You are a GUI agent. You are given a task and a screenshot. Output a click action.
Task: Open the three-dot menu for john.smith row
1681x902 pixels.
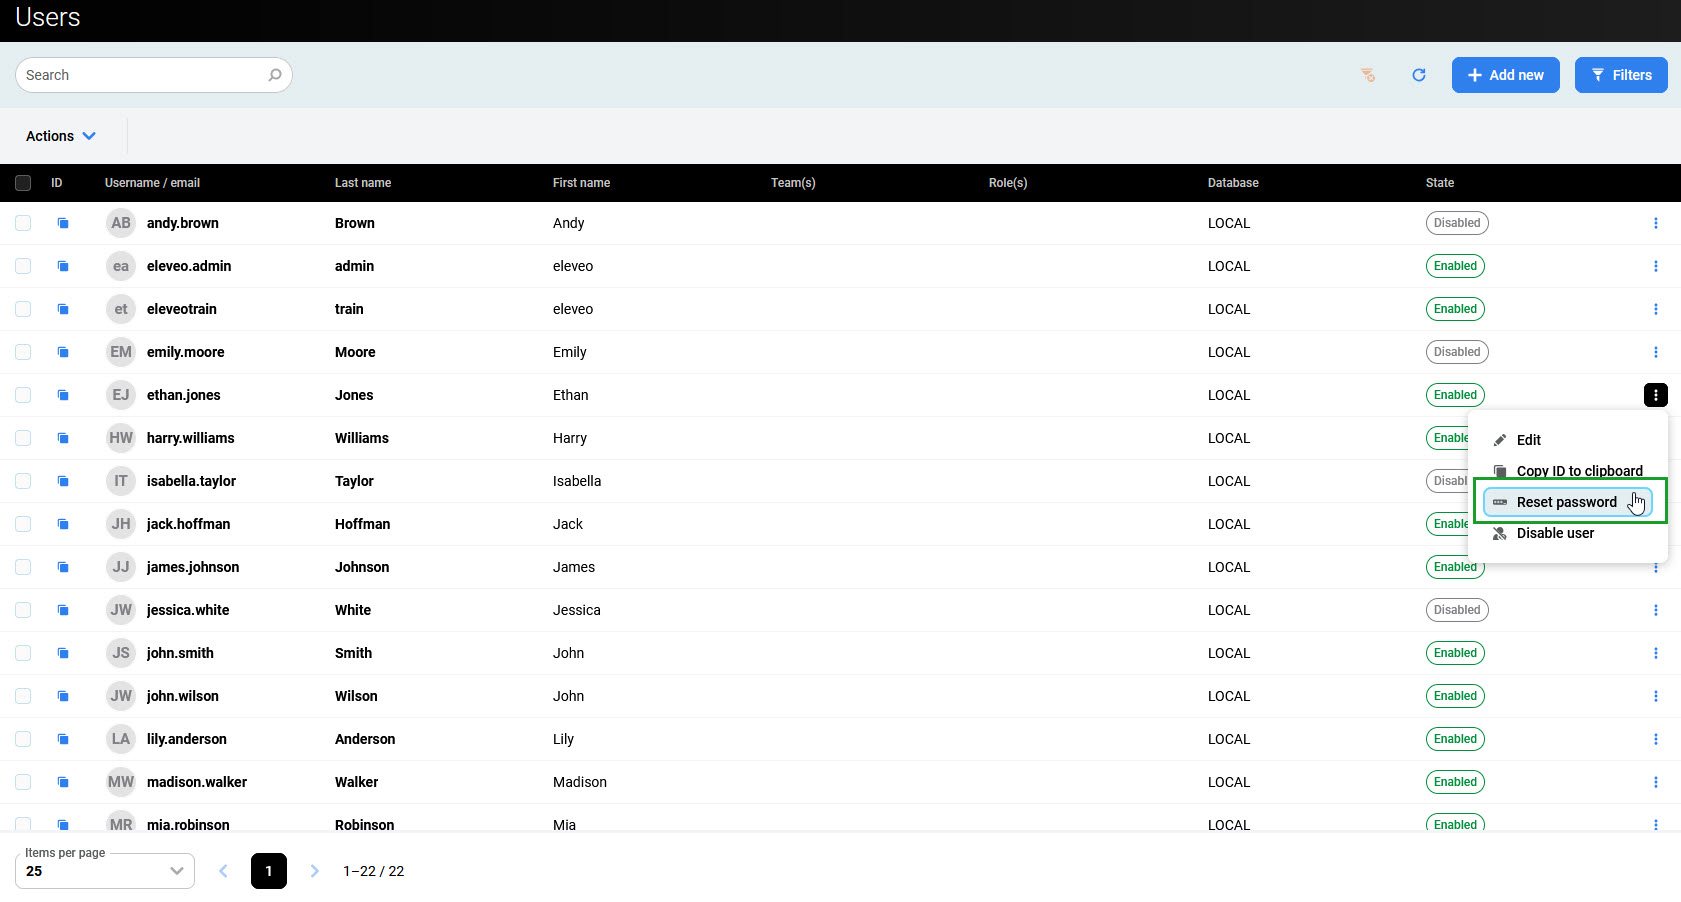(x=1655, y=653)
